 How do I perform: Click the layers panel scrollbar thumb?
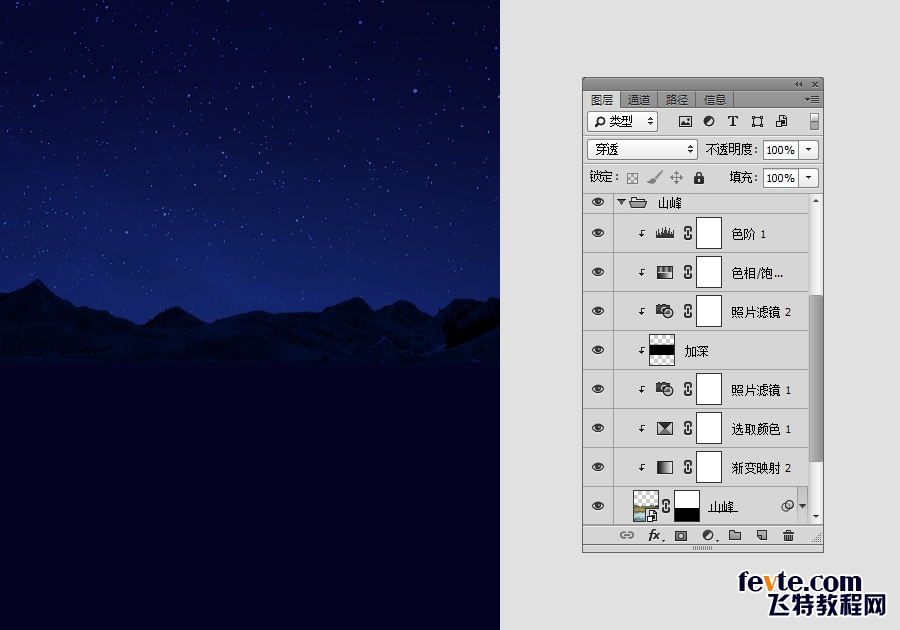click(816, 379)
